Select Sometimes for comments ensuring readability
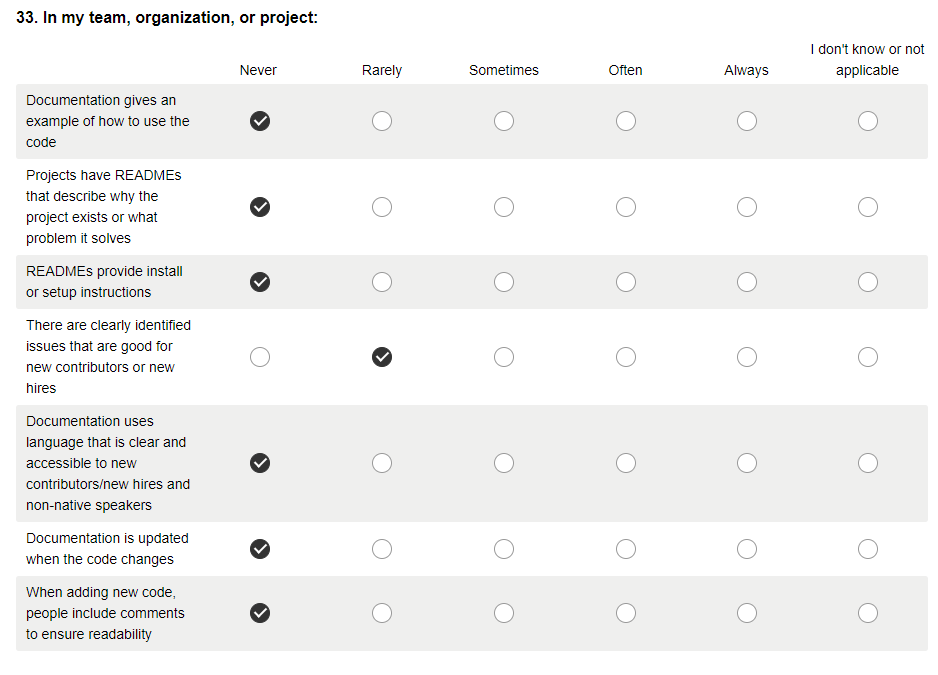The height and width of the screenshot is (675, 938). point(504,613)
